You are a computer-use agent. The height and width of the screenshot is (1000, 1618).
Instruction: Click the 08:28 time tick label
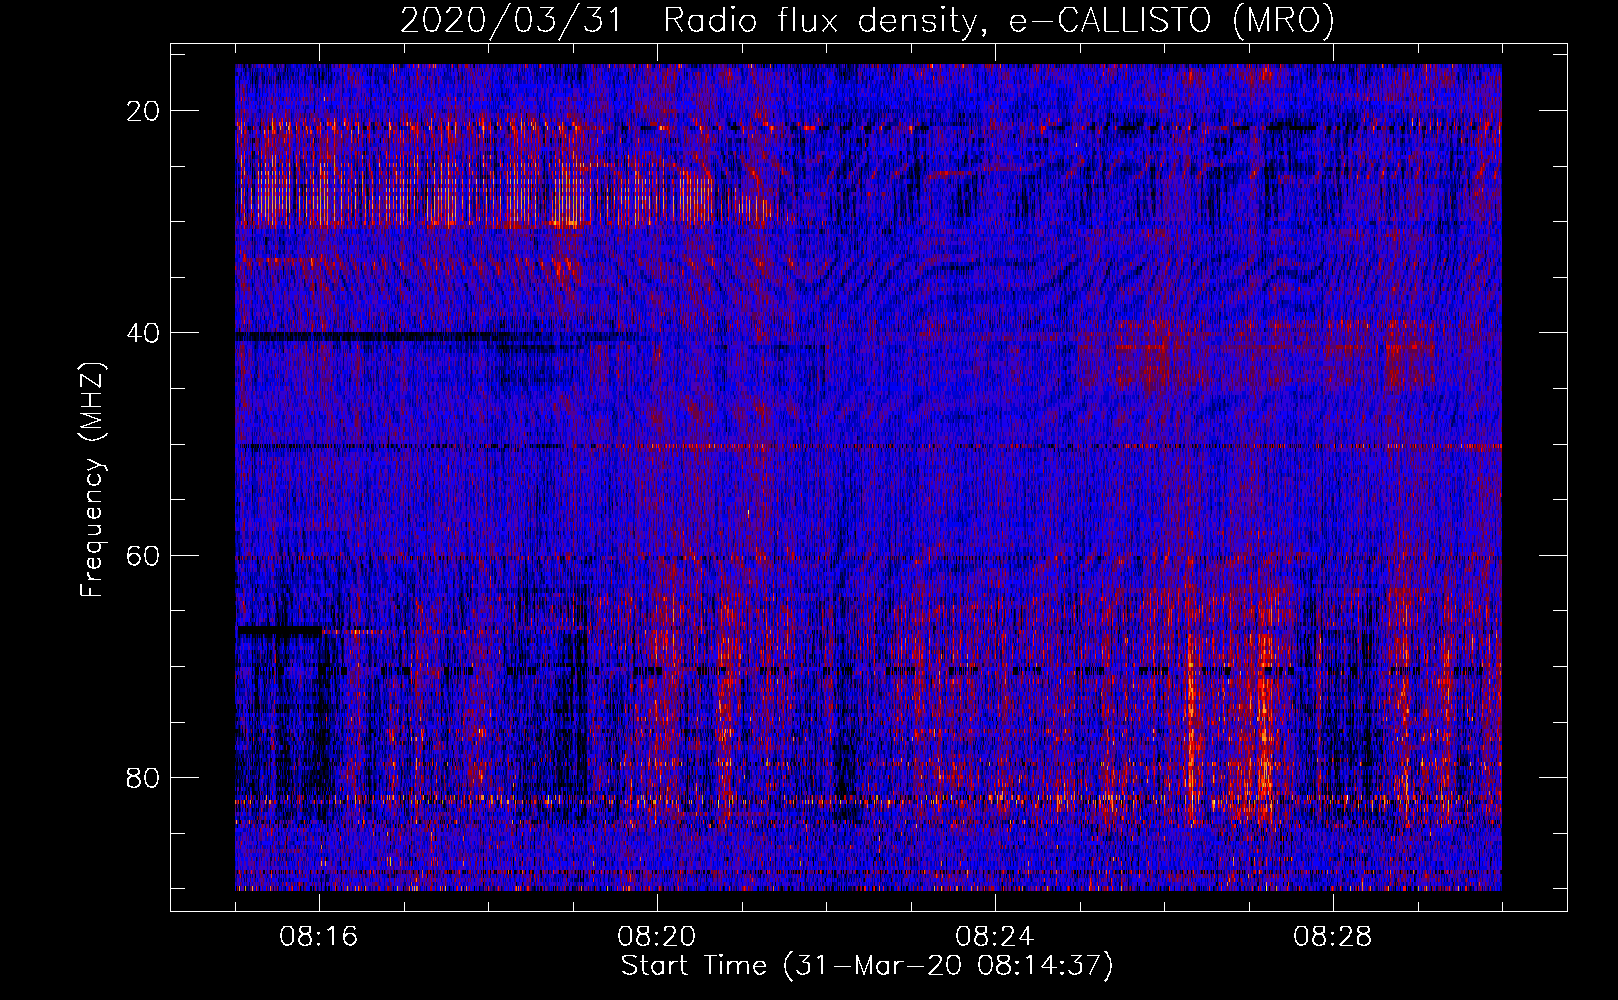pyautogui.click(x=1333, y=937)
